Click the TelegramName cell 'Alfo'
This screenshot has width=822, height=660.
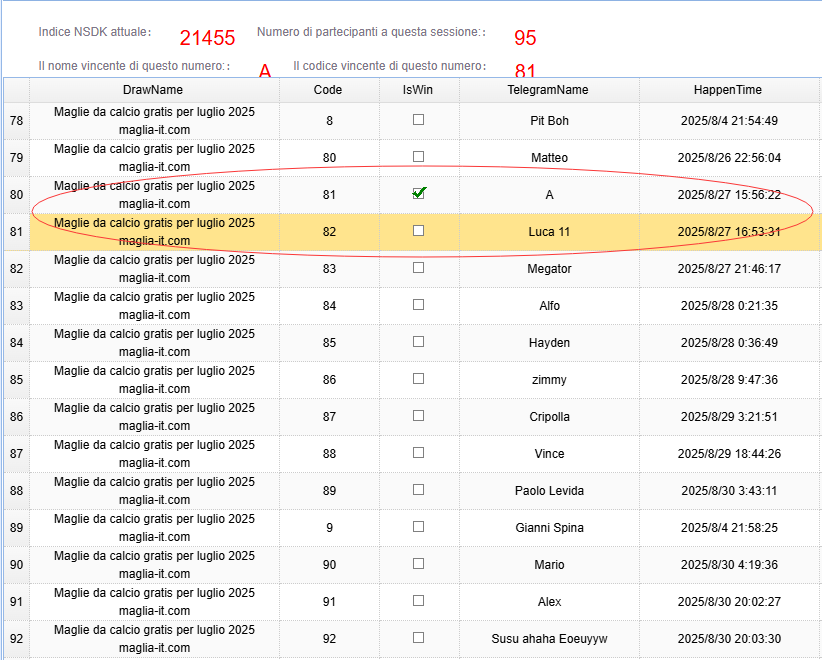pos(549,306)
